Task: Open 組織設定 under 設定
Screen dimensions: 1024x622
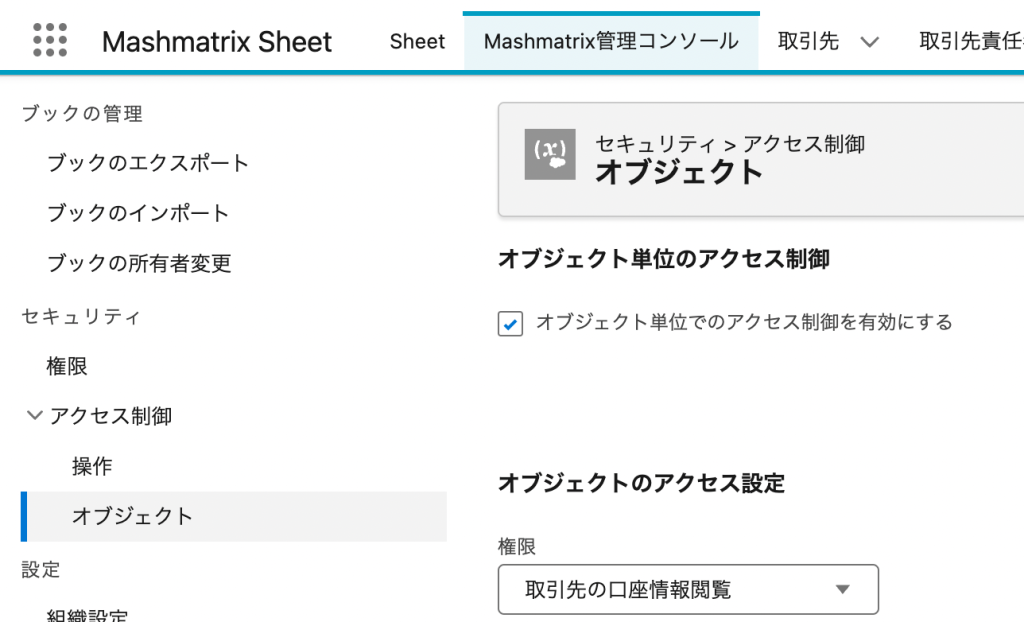Action: (x=88, y=614)
